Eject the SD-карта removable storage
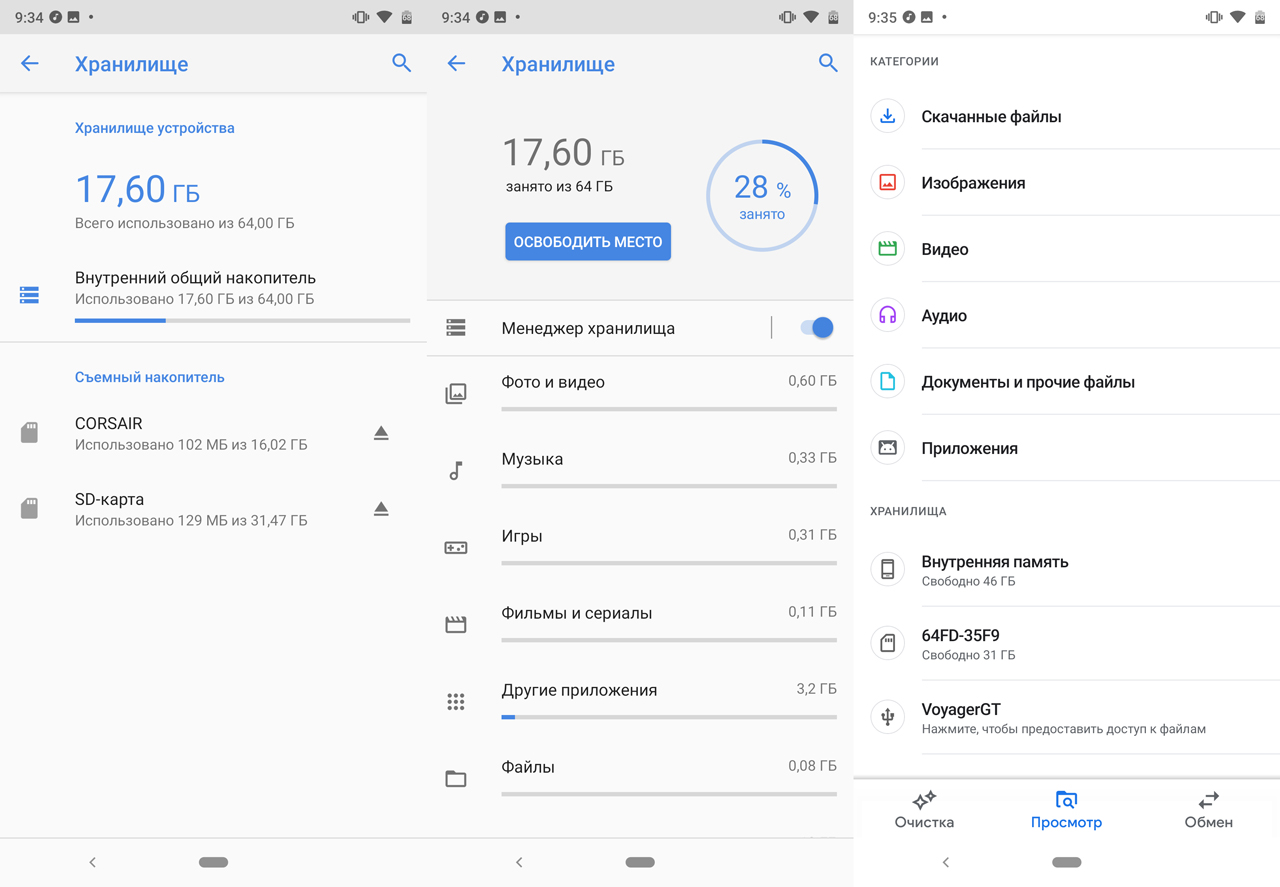This screenshot has height=887, width=1280. pos(381,509)
